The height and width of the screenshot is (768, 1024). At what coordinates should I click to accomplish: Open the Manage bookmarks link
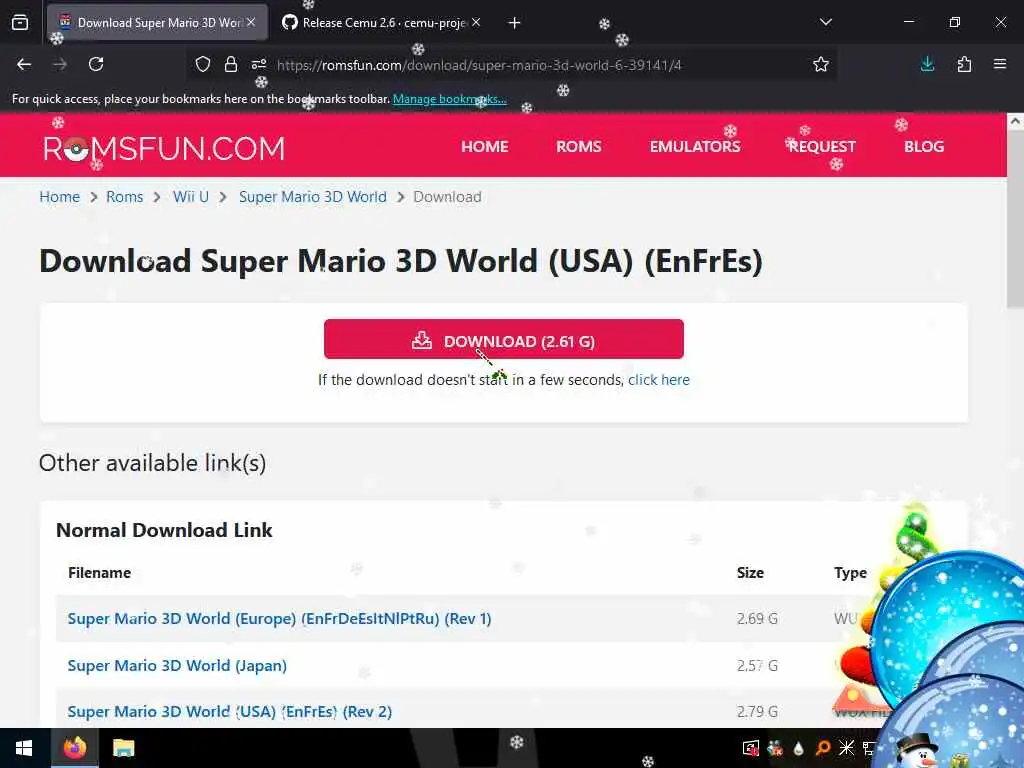click(x=449, y=99)
